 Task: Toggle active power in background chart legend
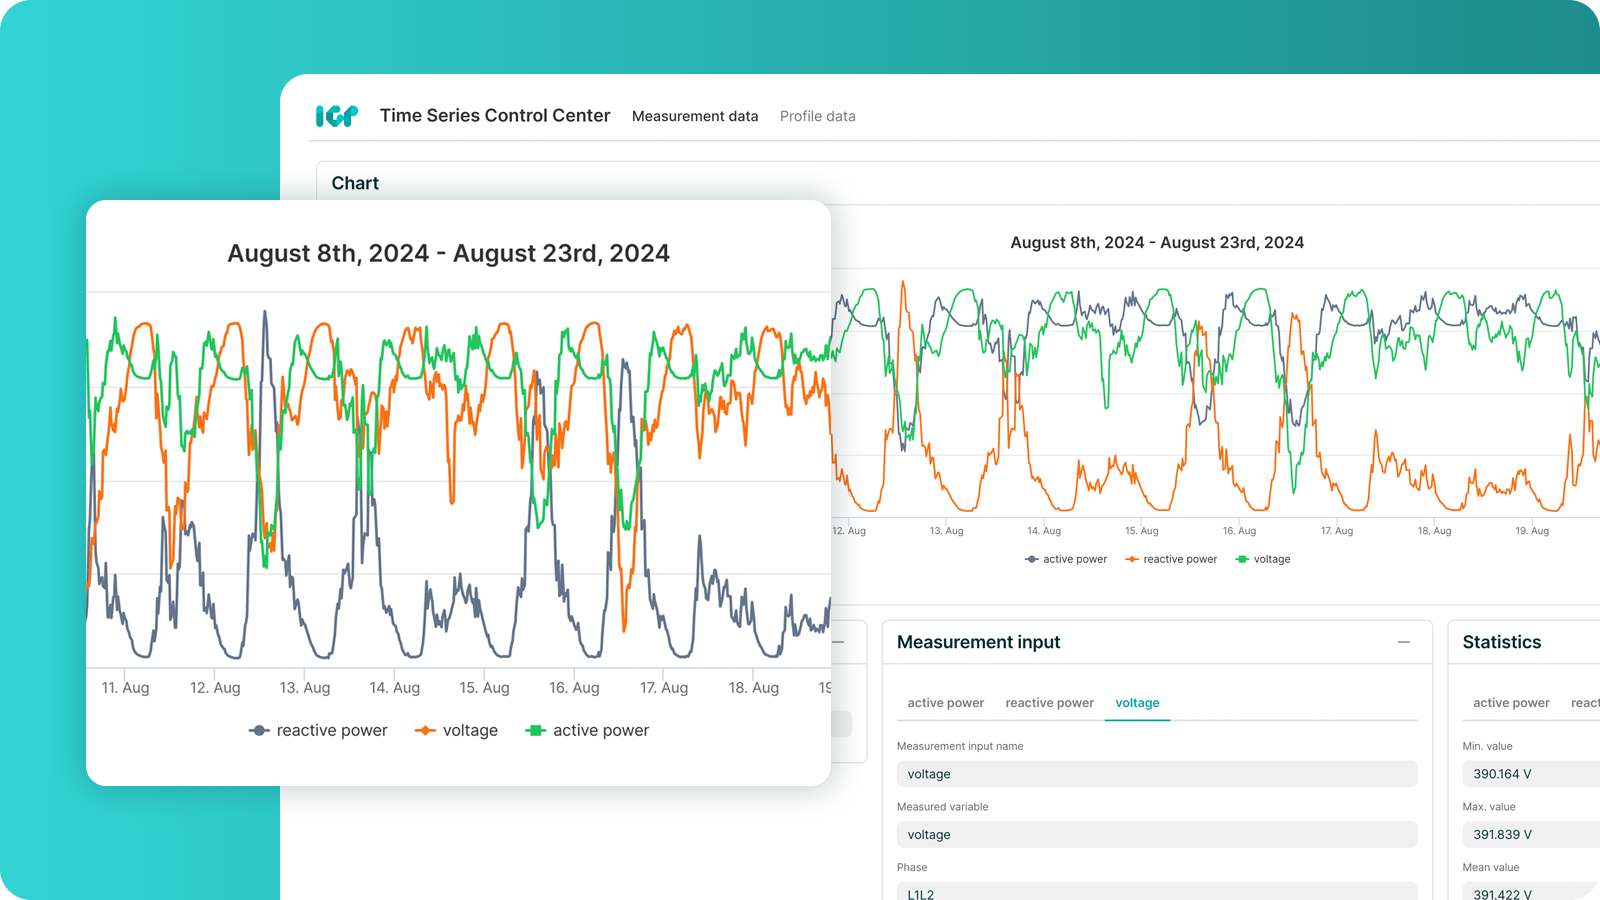(x=1066, y=559)
